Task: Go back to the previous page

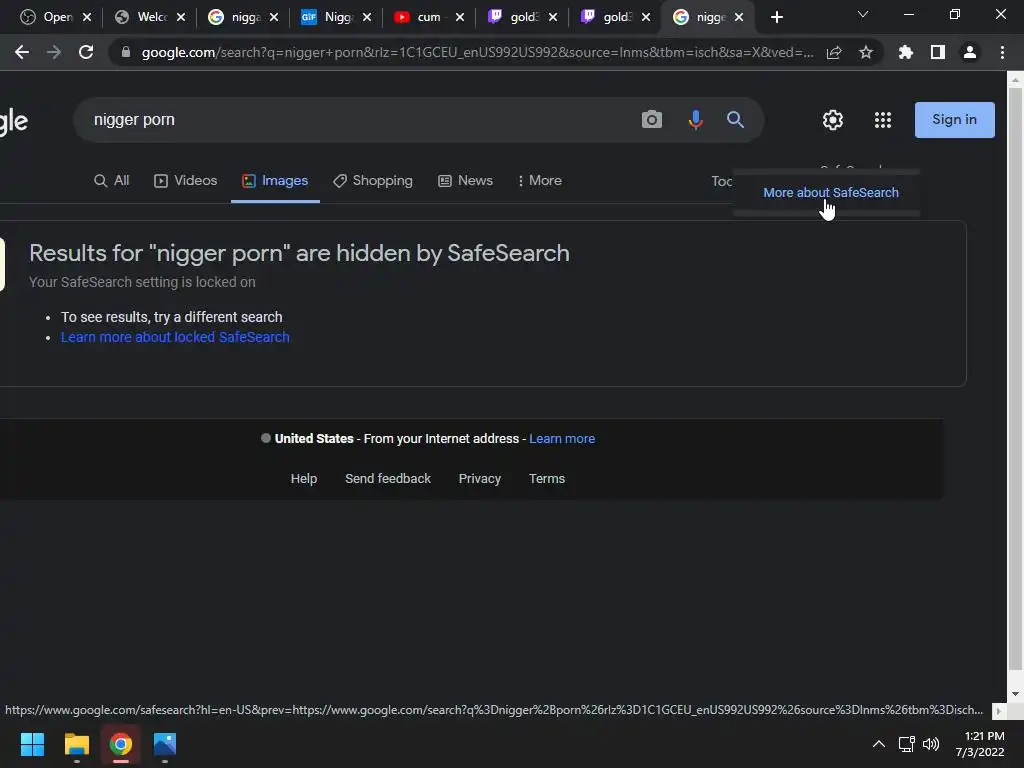Action: 22,52
